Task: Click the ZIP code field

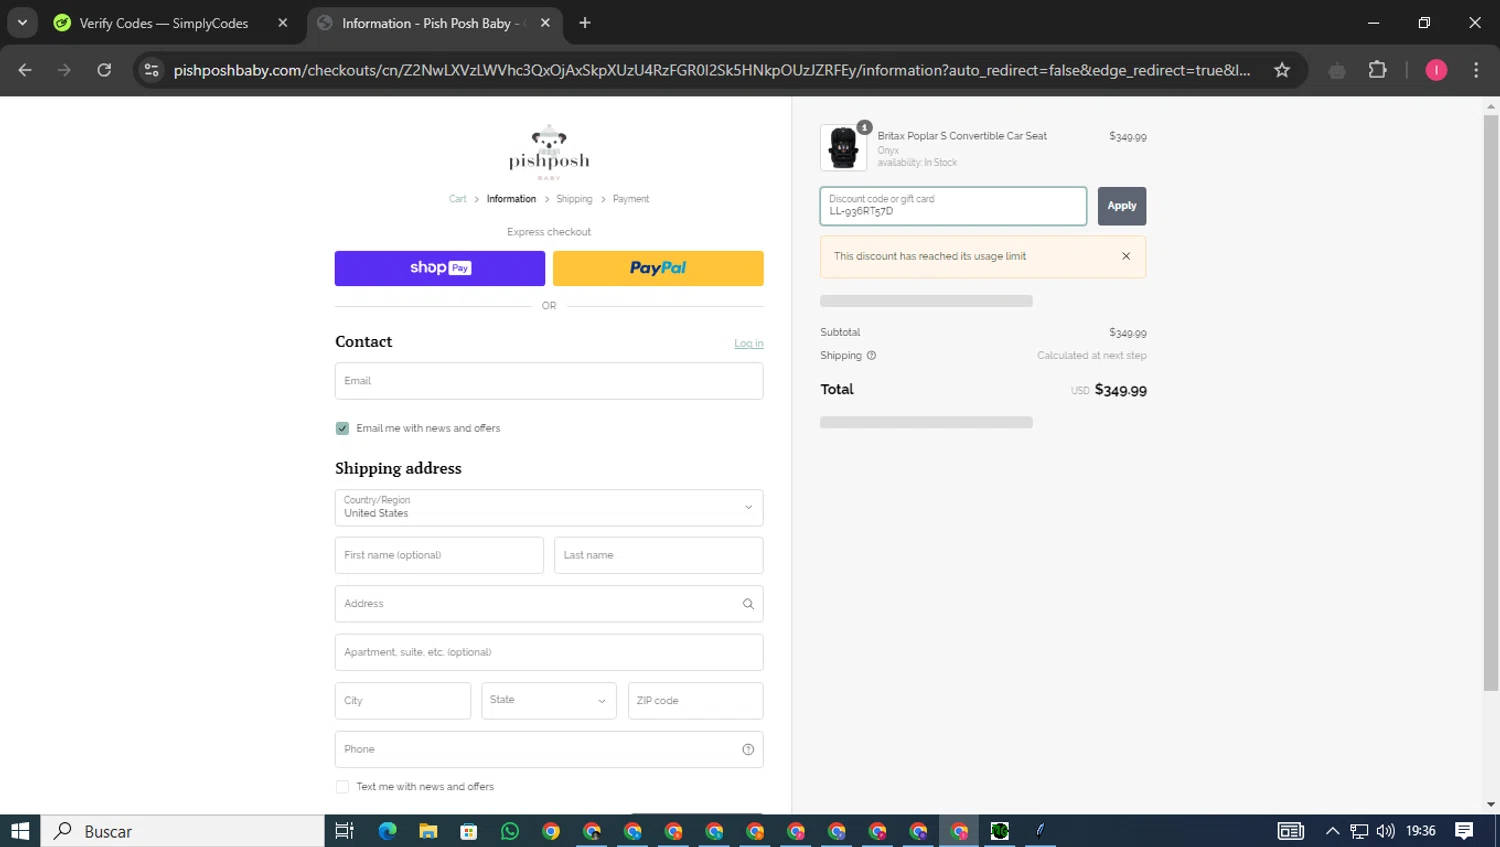Action: 695,701
